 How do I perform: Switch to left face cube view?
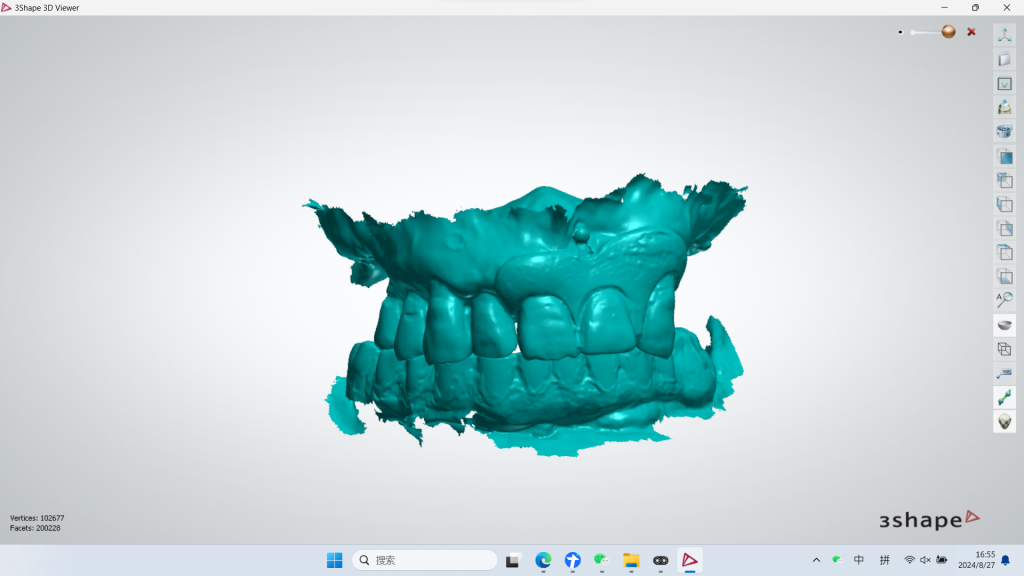[x=1004, y=204]
